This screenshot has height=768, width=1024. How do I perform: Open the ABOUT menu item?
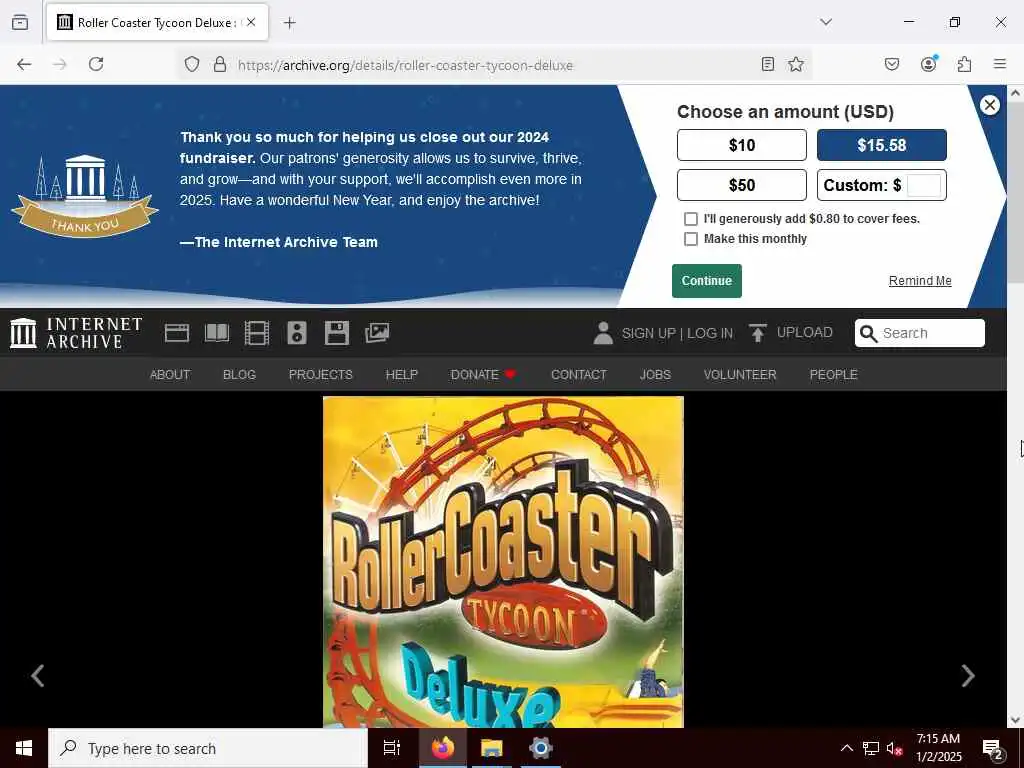(170, 375)
